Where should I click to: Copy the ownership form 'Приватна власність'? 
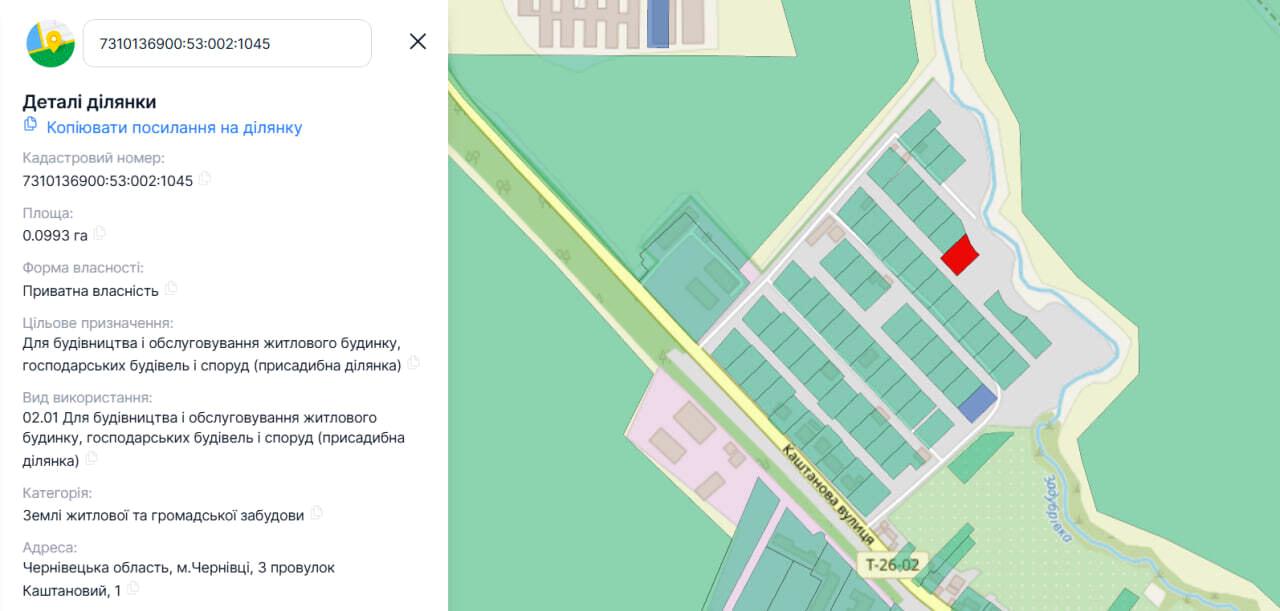[x=171, y=289]
